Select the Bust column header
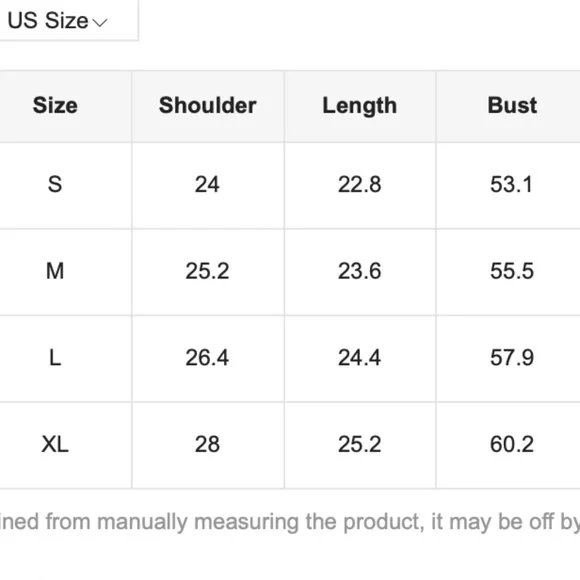 tap(512, 105)
